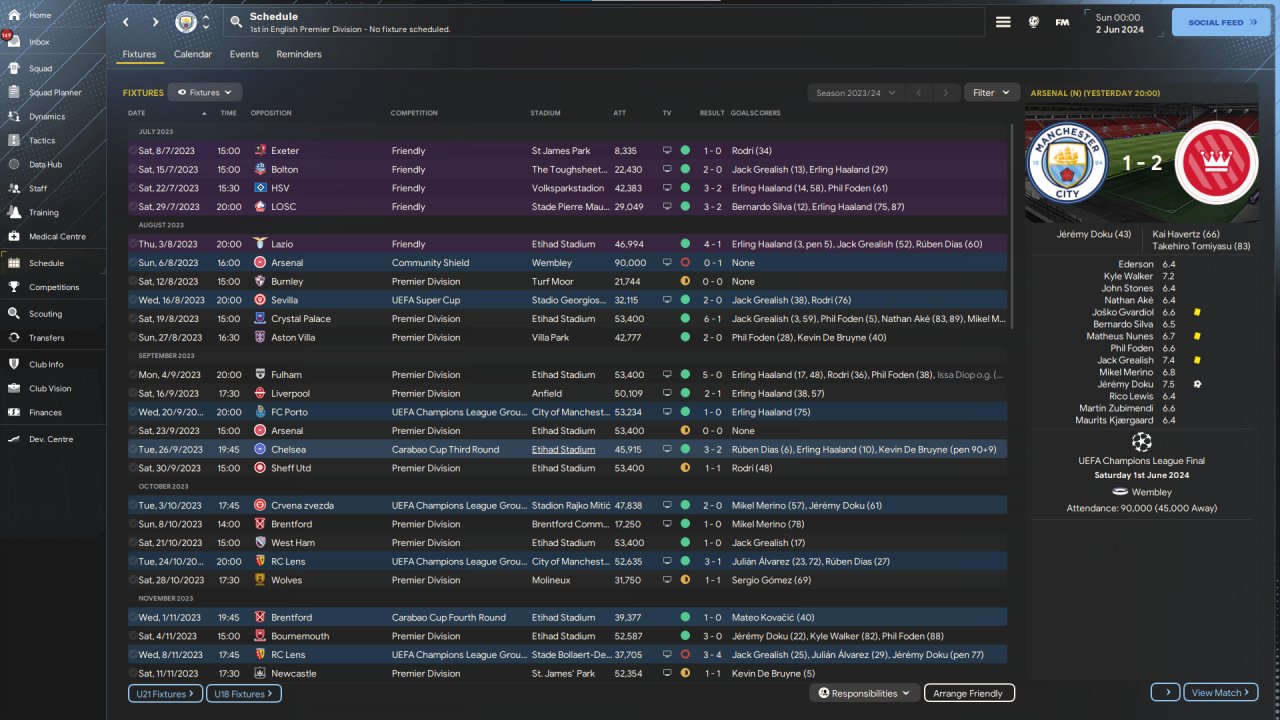Switch to the Reminders tab
Image resolution: width=1280 pixels, height=720 pixels.
pos(299,54)
